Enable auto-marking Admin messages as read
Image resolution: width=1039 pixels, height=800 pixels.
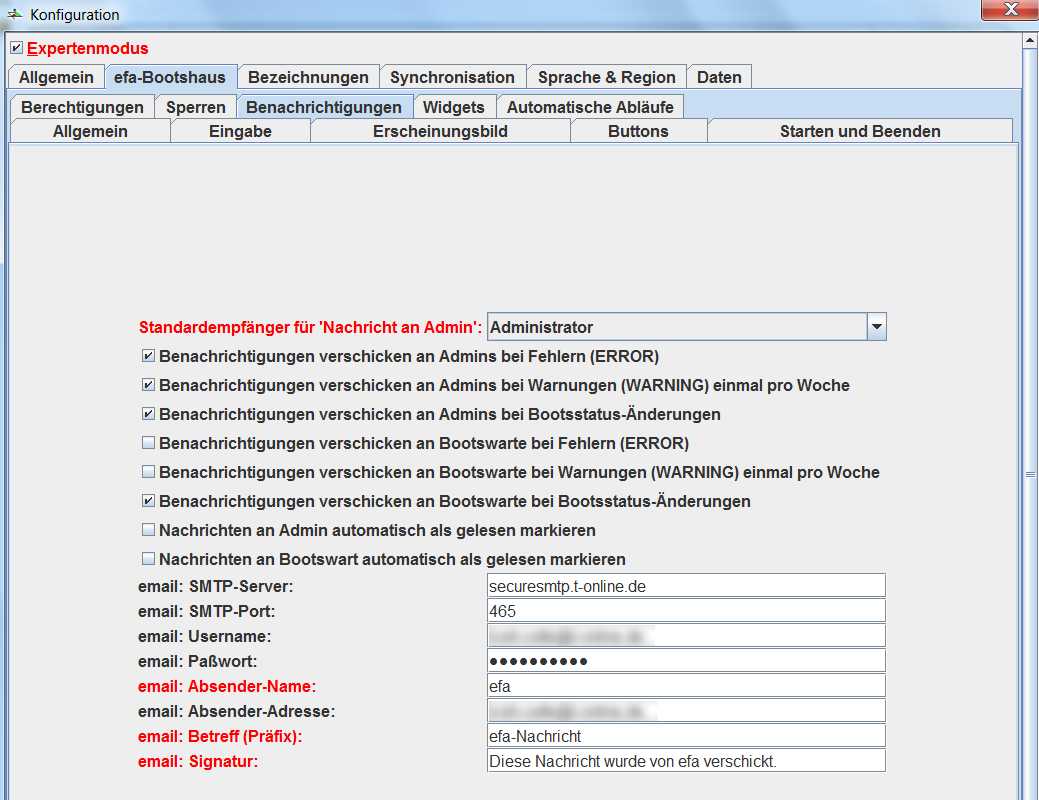point(148,530)
